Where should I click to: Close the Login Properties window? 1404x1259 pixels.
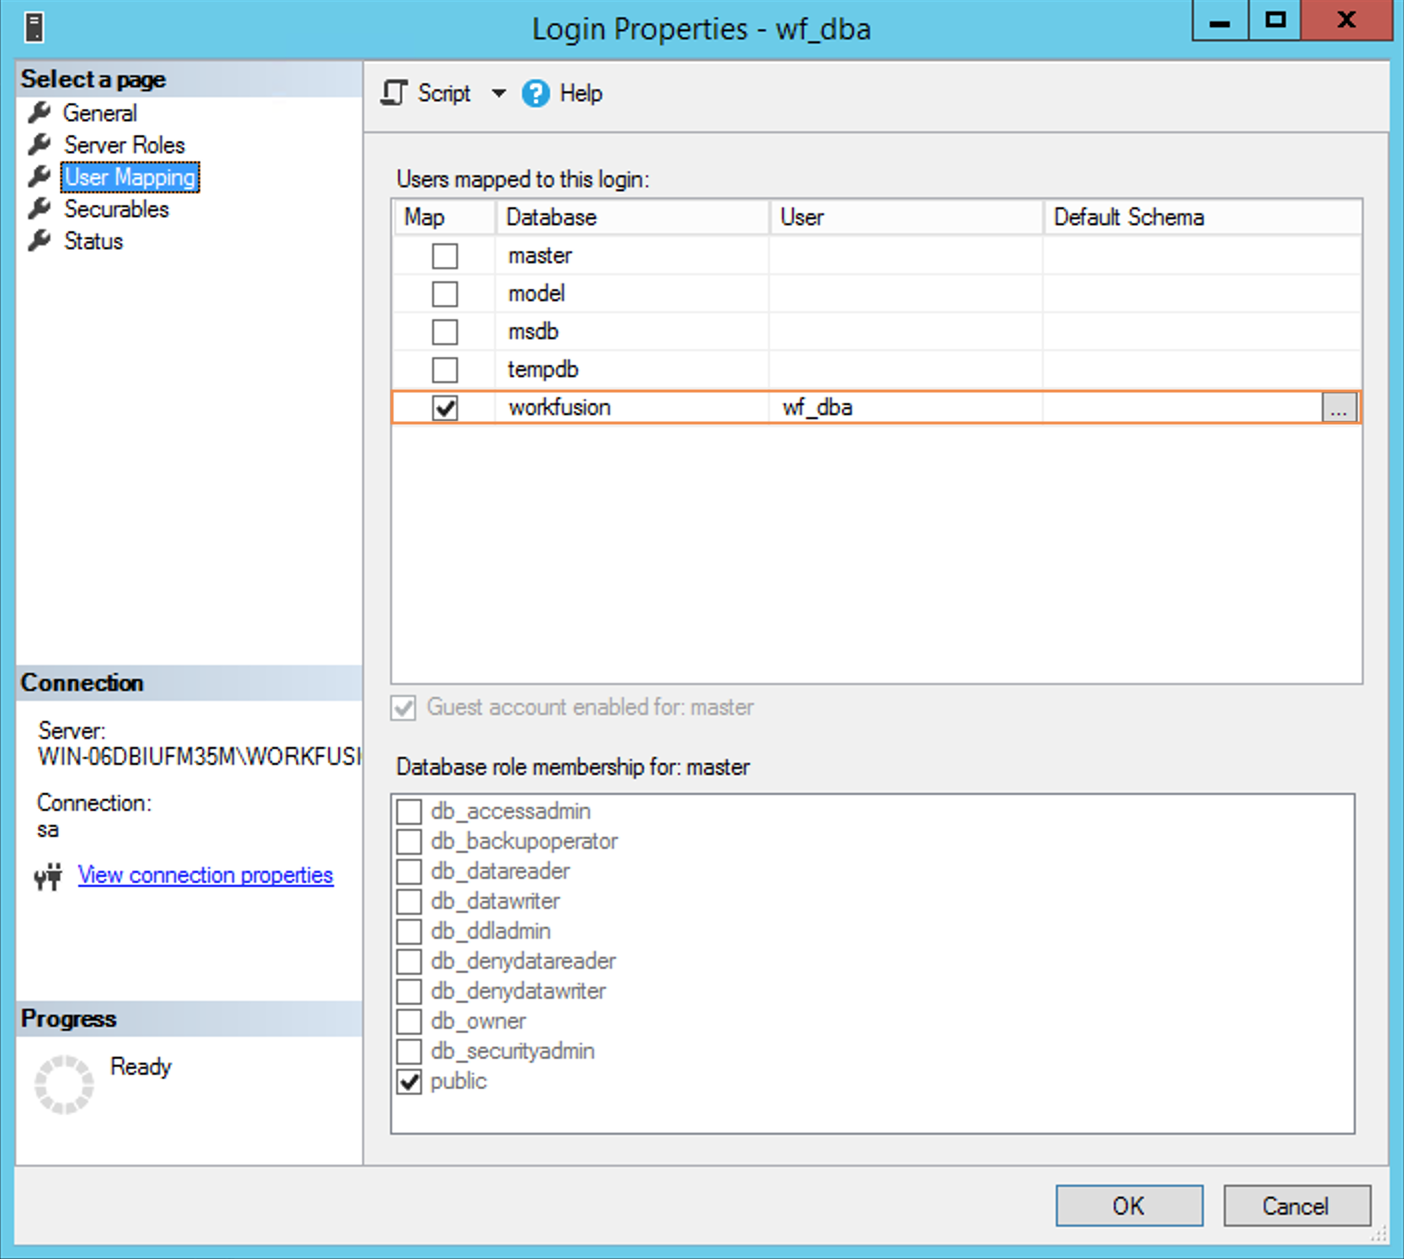pos(1347,20)
